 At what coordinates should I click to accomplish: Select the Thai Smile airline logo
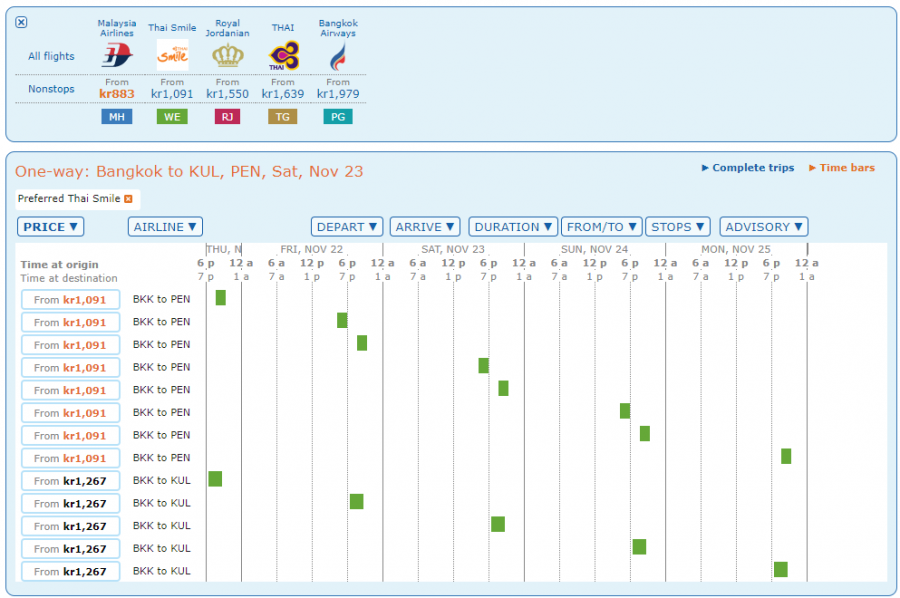click(x=172, y=55)
